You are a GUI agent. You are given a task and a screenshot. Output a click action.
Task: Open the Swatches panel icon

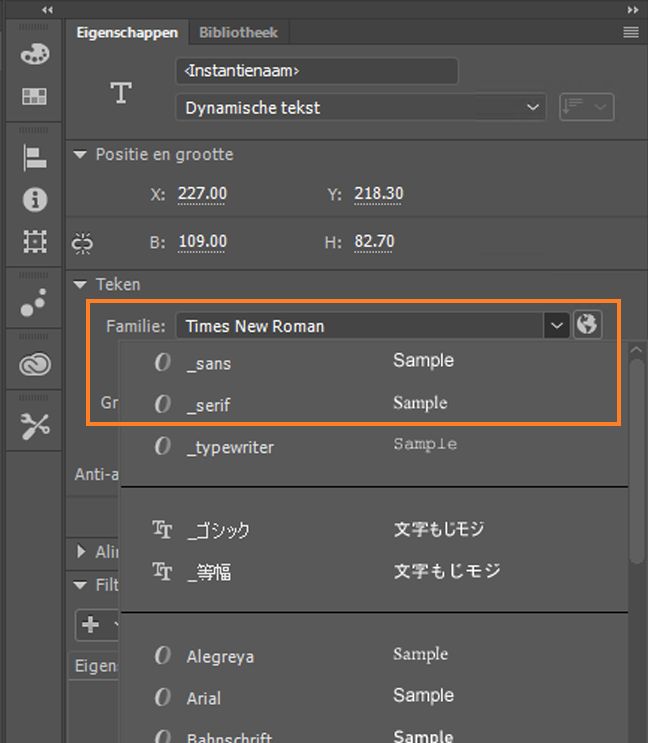pyautogui.click(x=35, y=96)
